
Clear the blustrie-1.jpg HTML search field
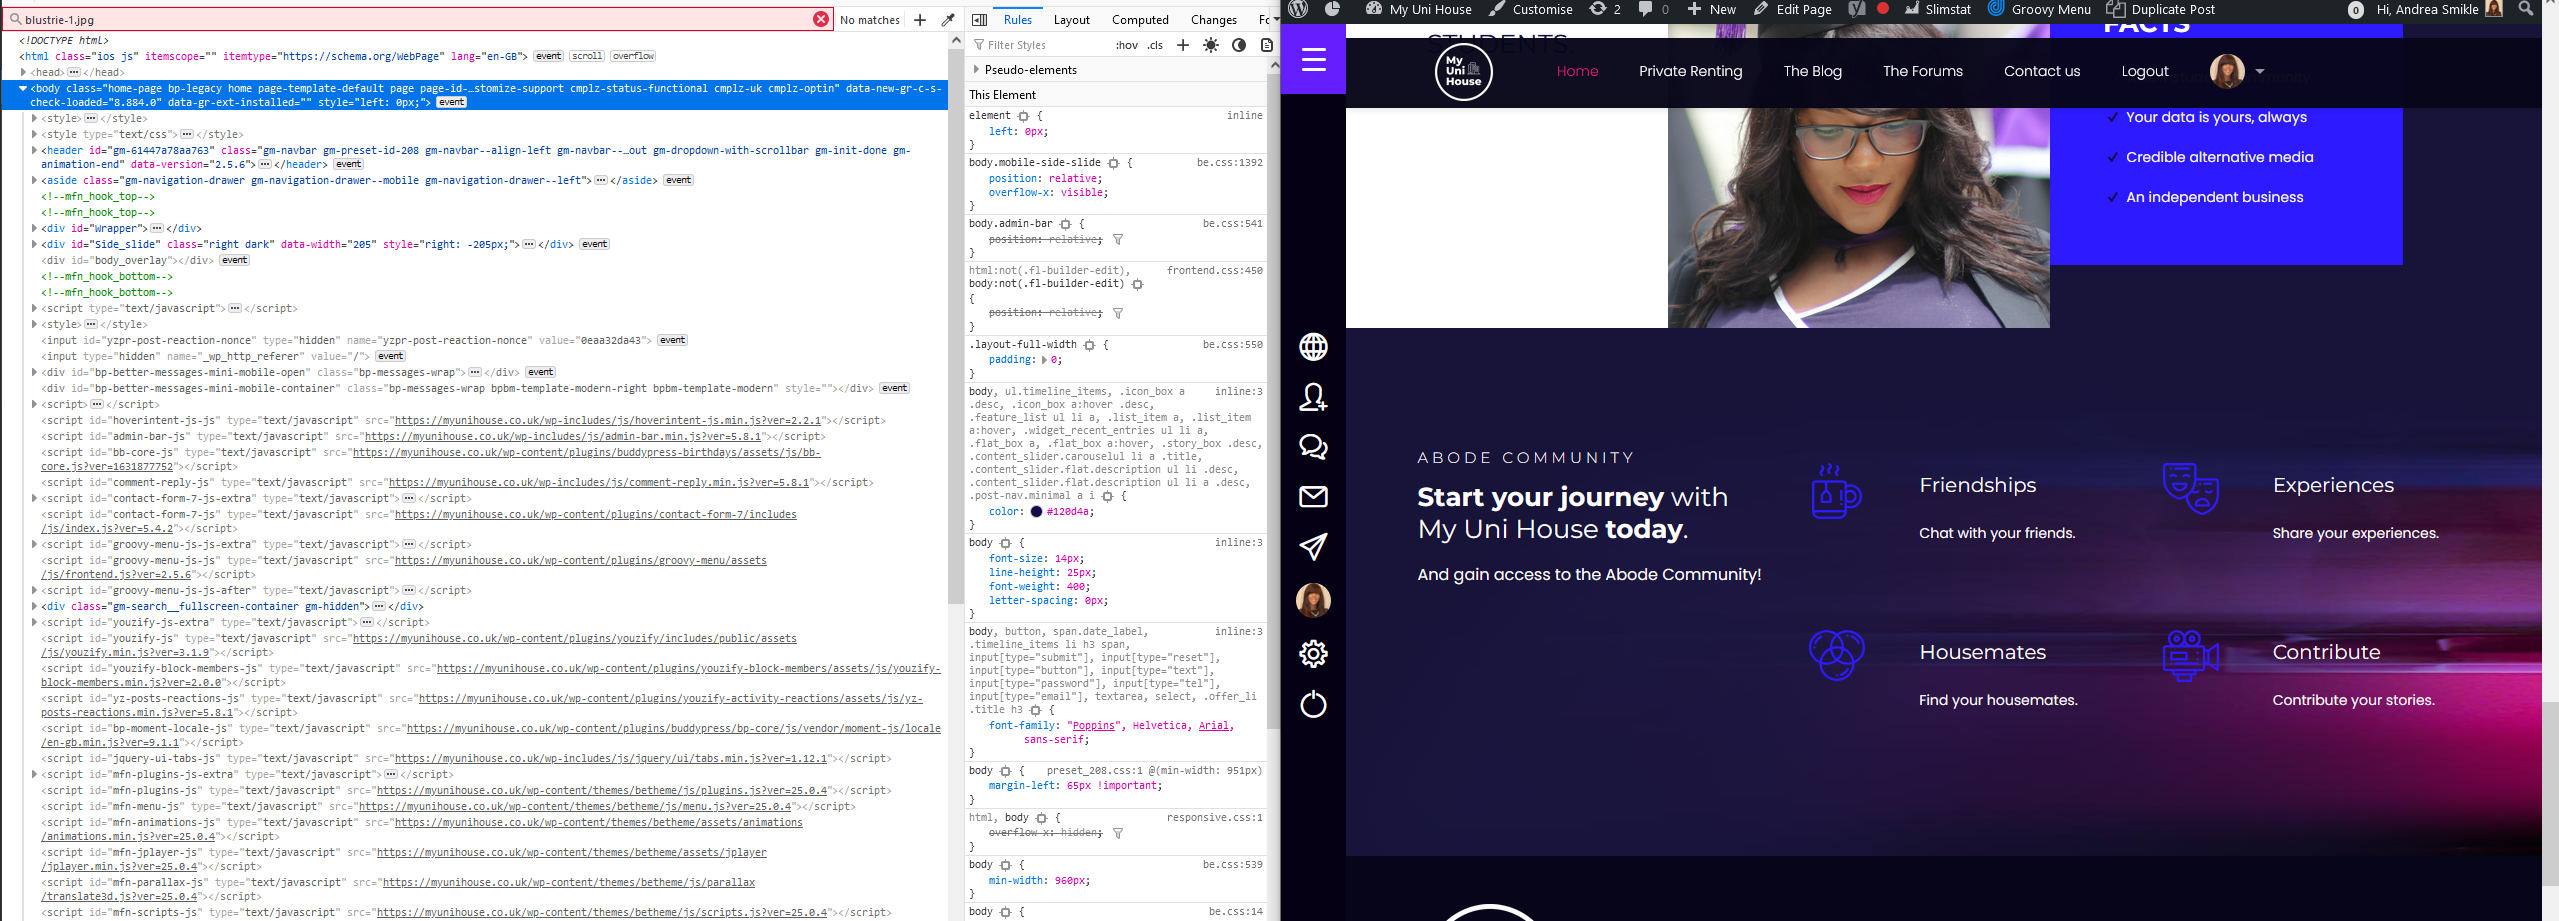(820, 19)
